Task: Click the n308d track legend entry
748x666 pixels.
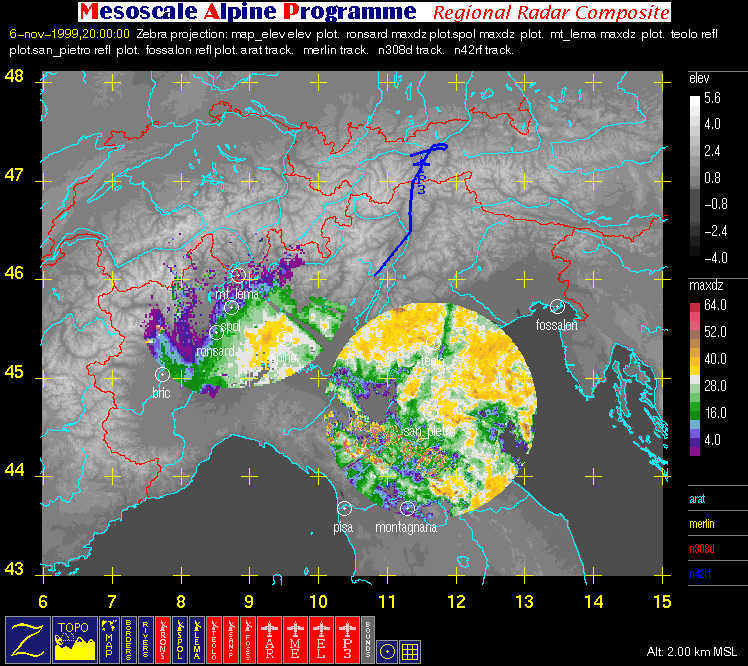Action: point(704,548)
